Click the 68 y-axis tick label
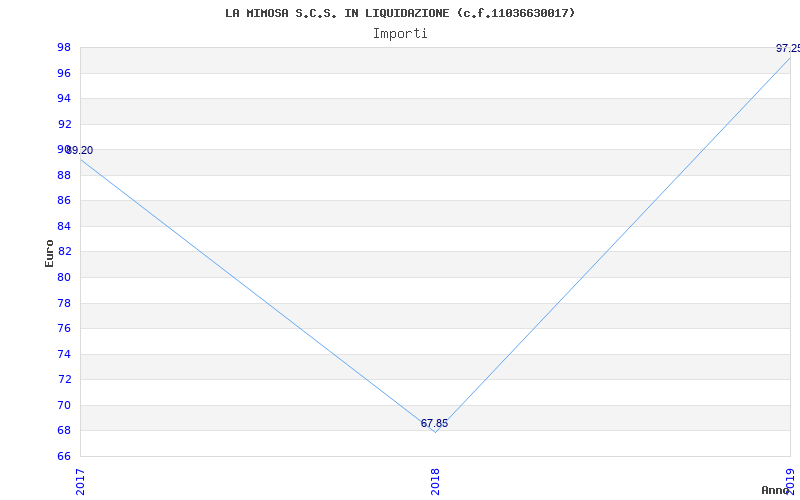Viewport: 800px width, 500px height. 64,431
